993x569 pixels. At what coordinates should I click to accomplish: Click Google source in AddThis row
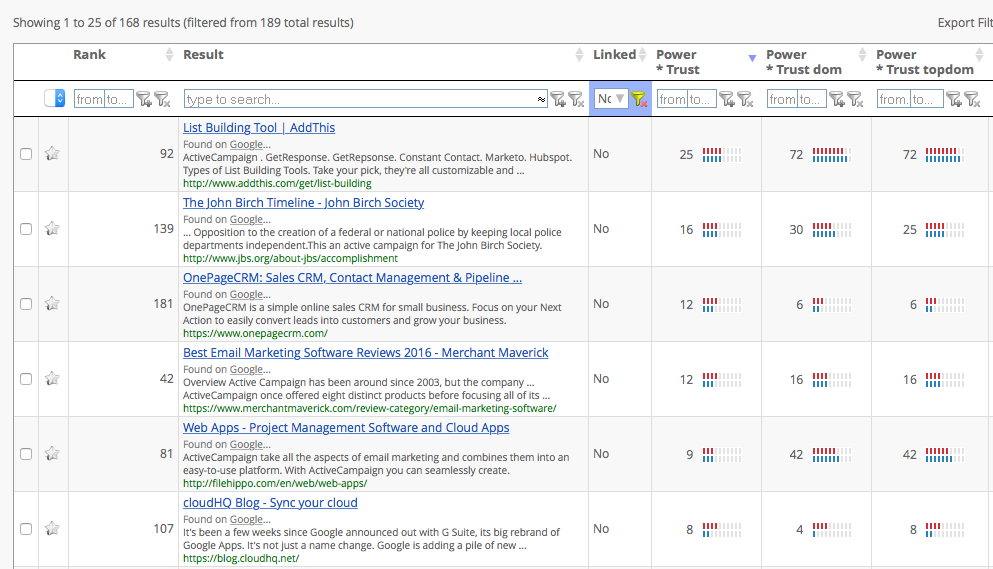(246, 144)
